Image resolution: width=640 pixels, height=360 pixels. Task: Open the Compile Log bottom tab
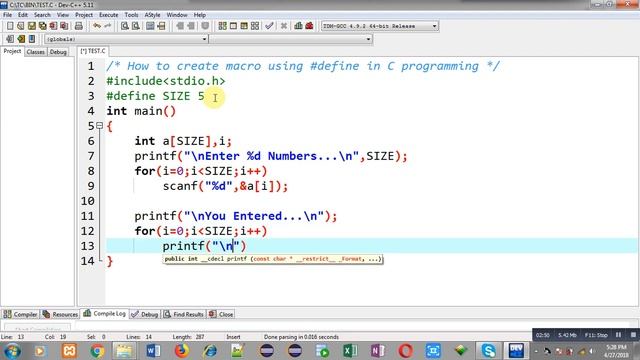pos(104,313)
